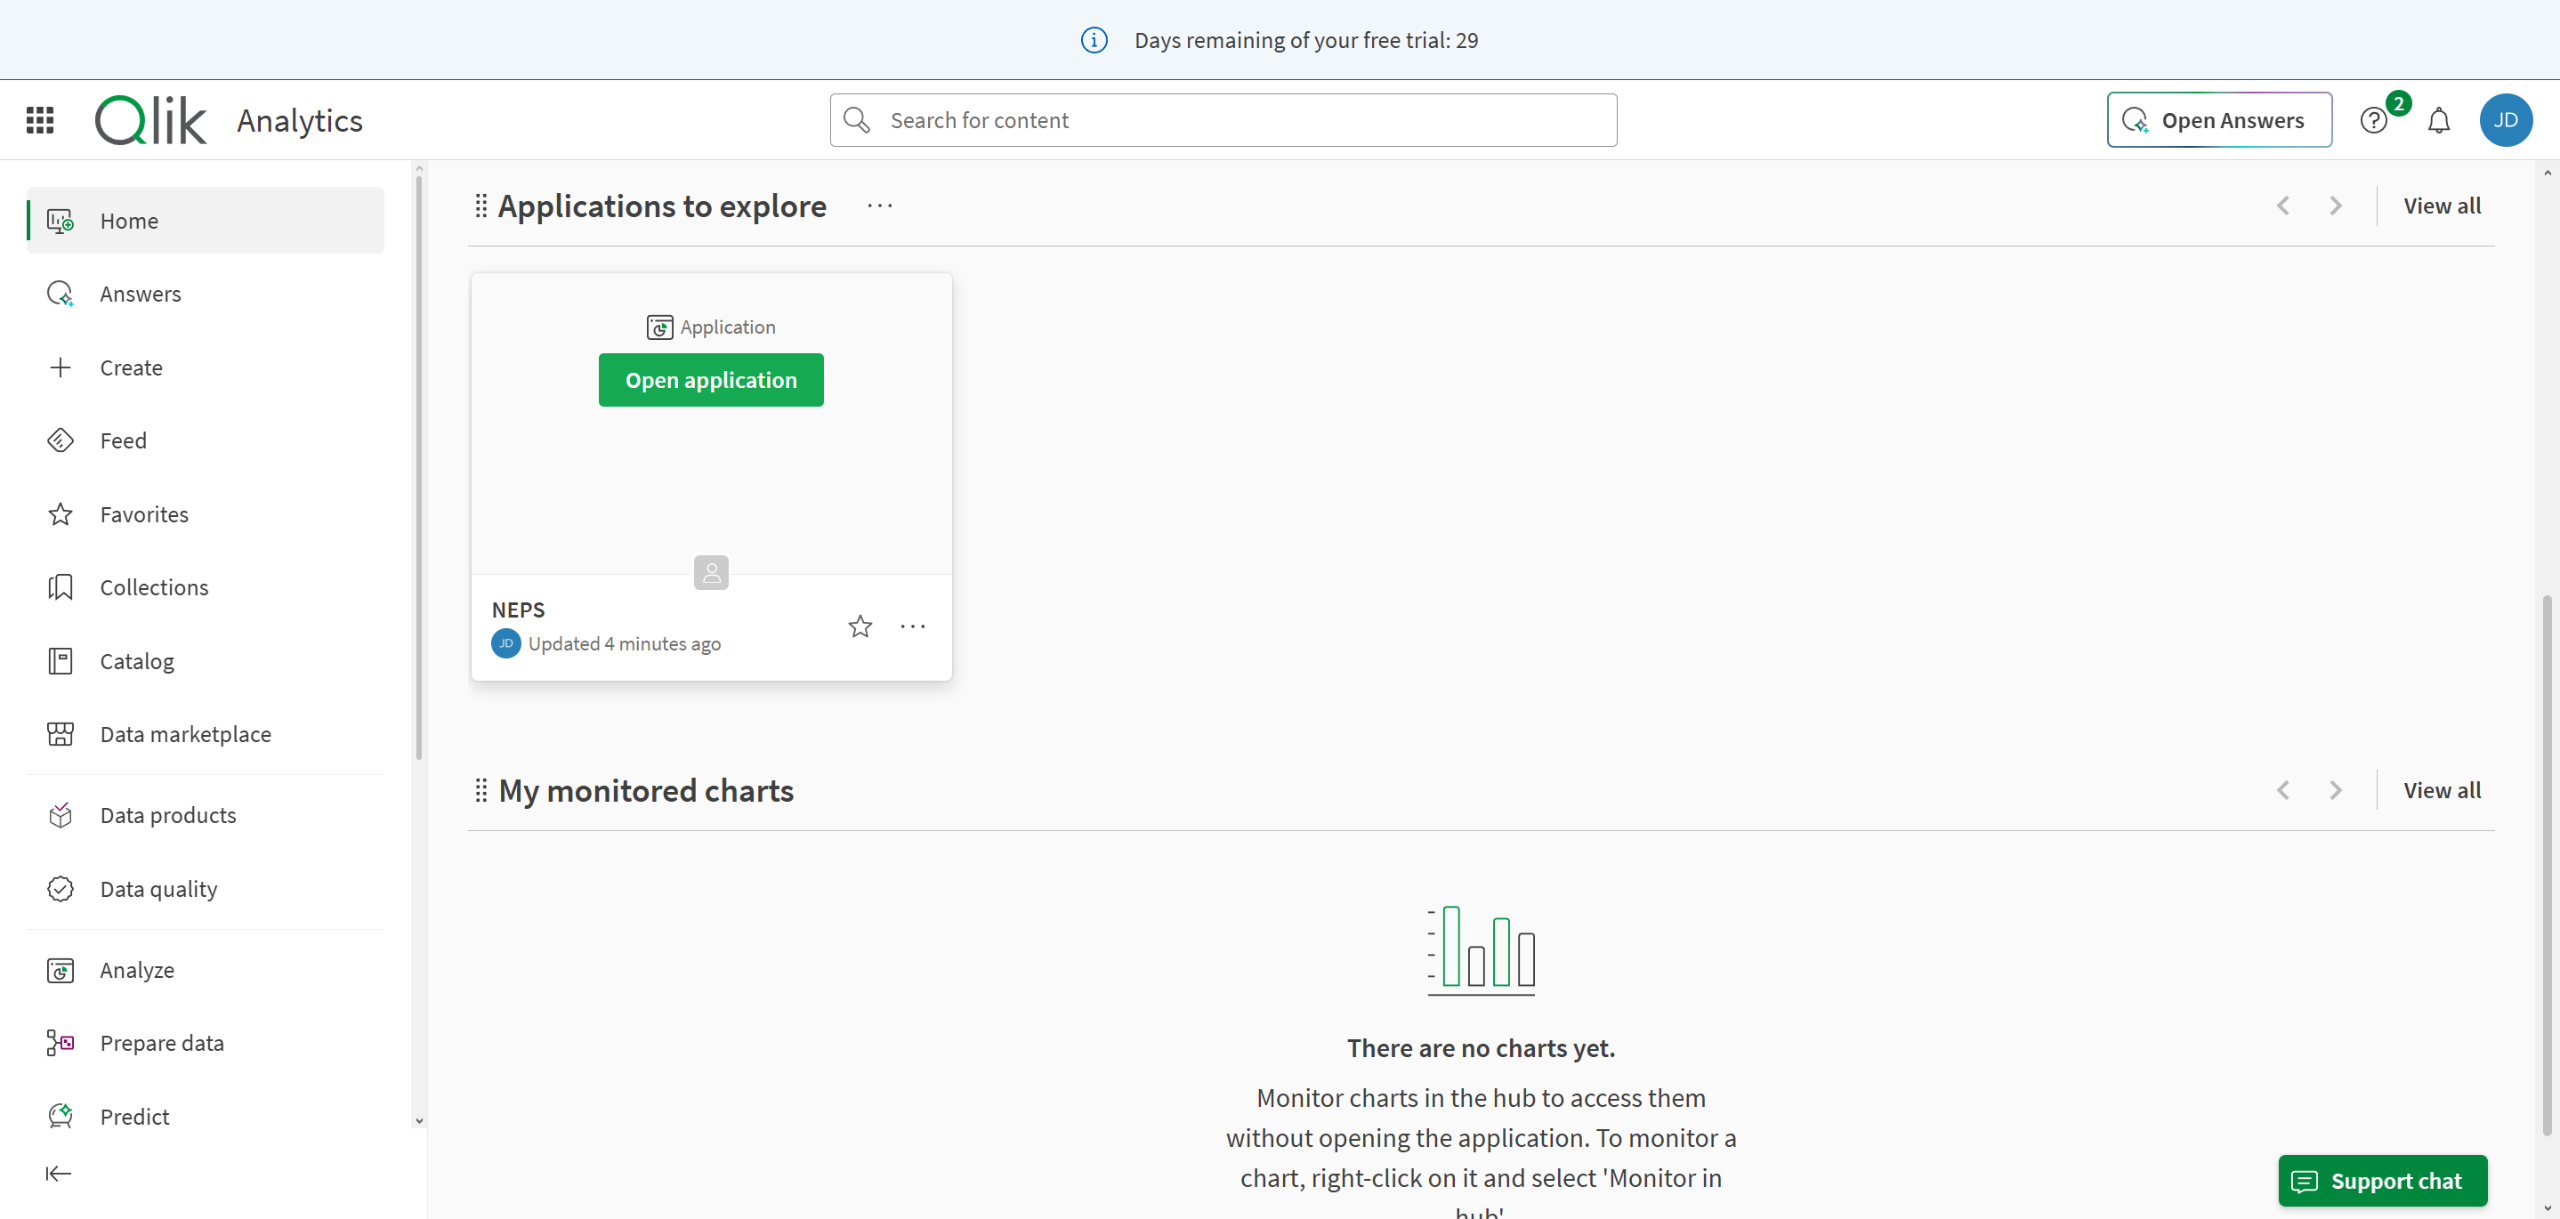Click the JD user avatar
2560x1219 pixels.
coord(2505,120)
